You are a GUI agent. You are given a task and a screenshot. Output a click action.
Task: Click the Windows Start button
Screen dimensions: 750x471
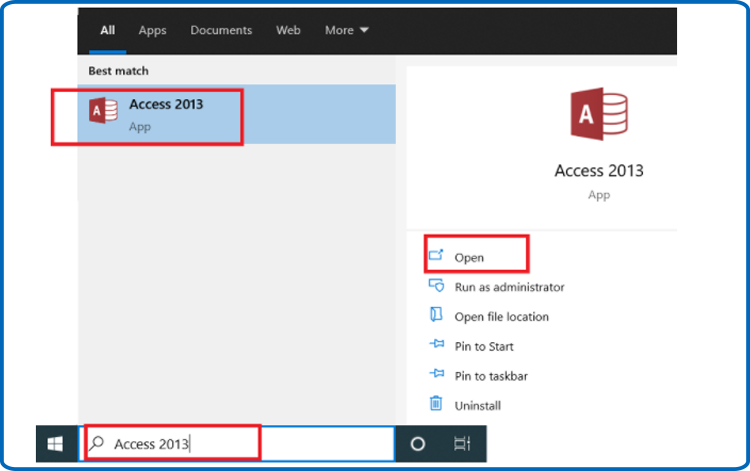coord(55,444)
